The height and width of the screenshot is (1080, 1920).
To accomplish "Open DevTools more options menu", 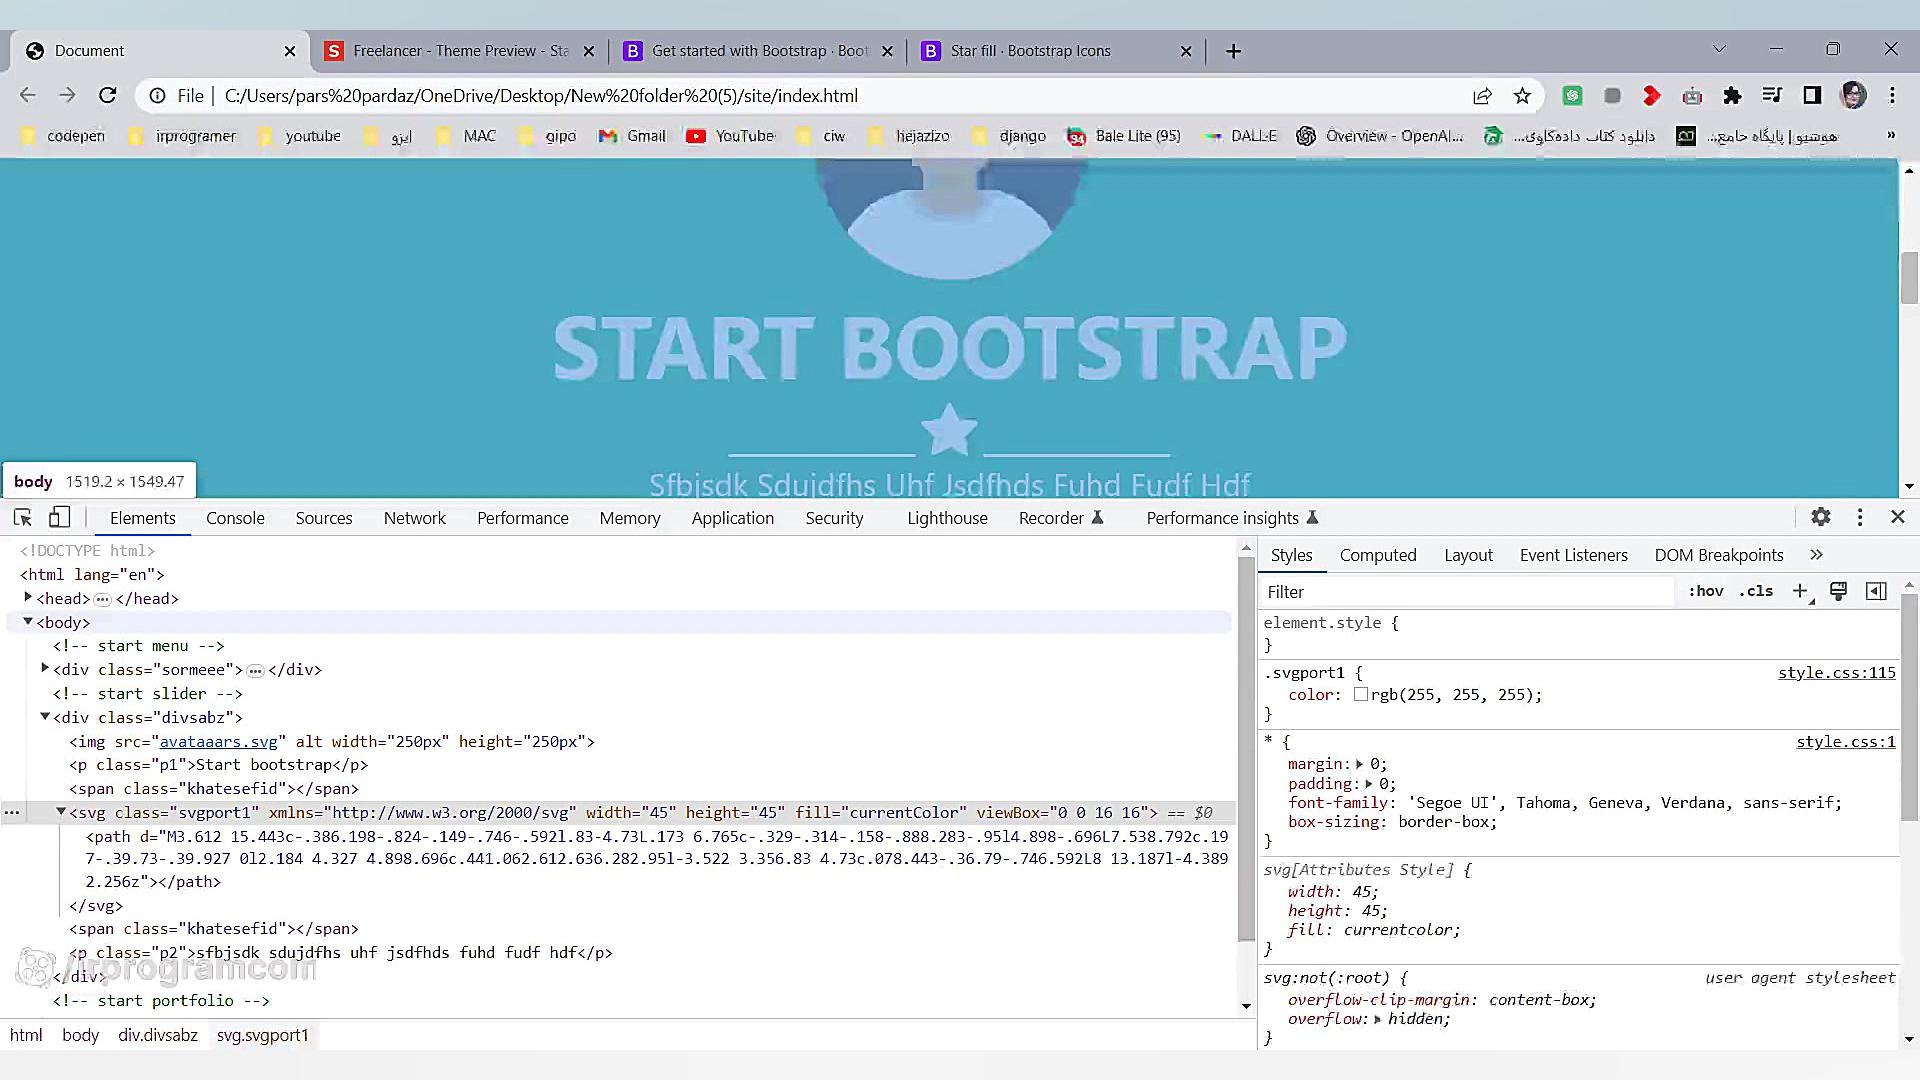I will (x=1860, y=517).
